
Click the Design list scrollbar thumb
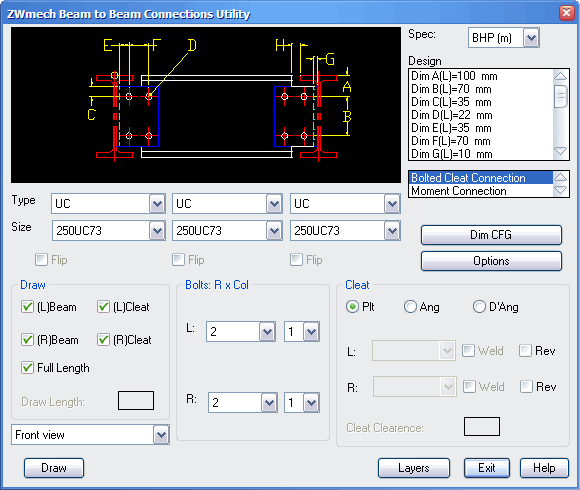[x=561, y=96]
